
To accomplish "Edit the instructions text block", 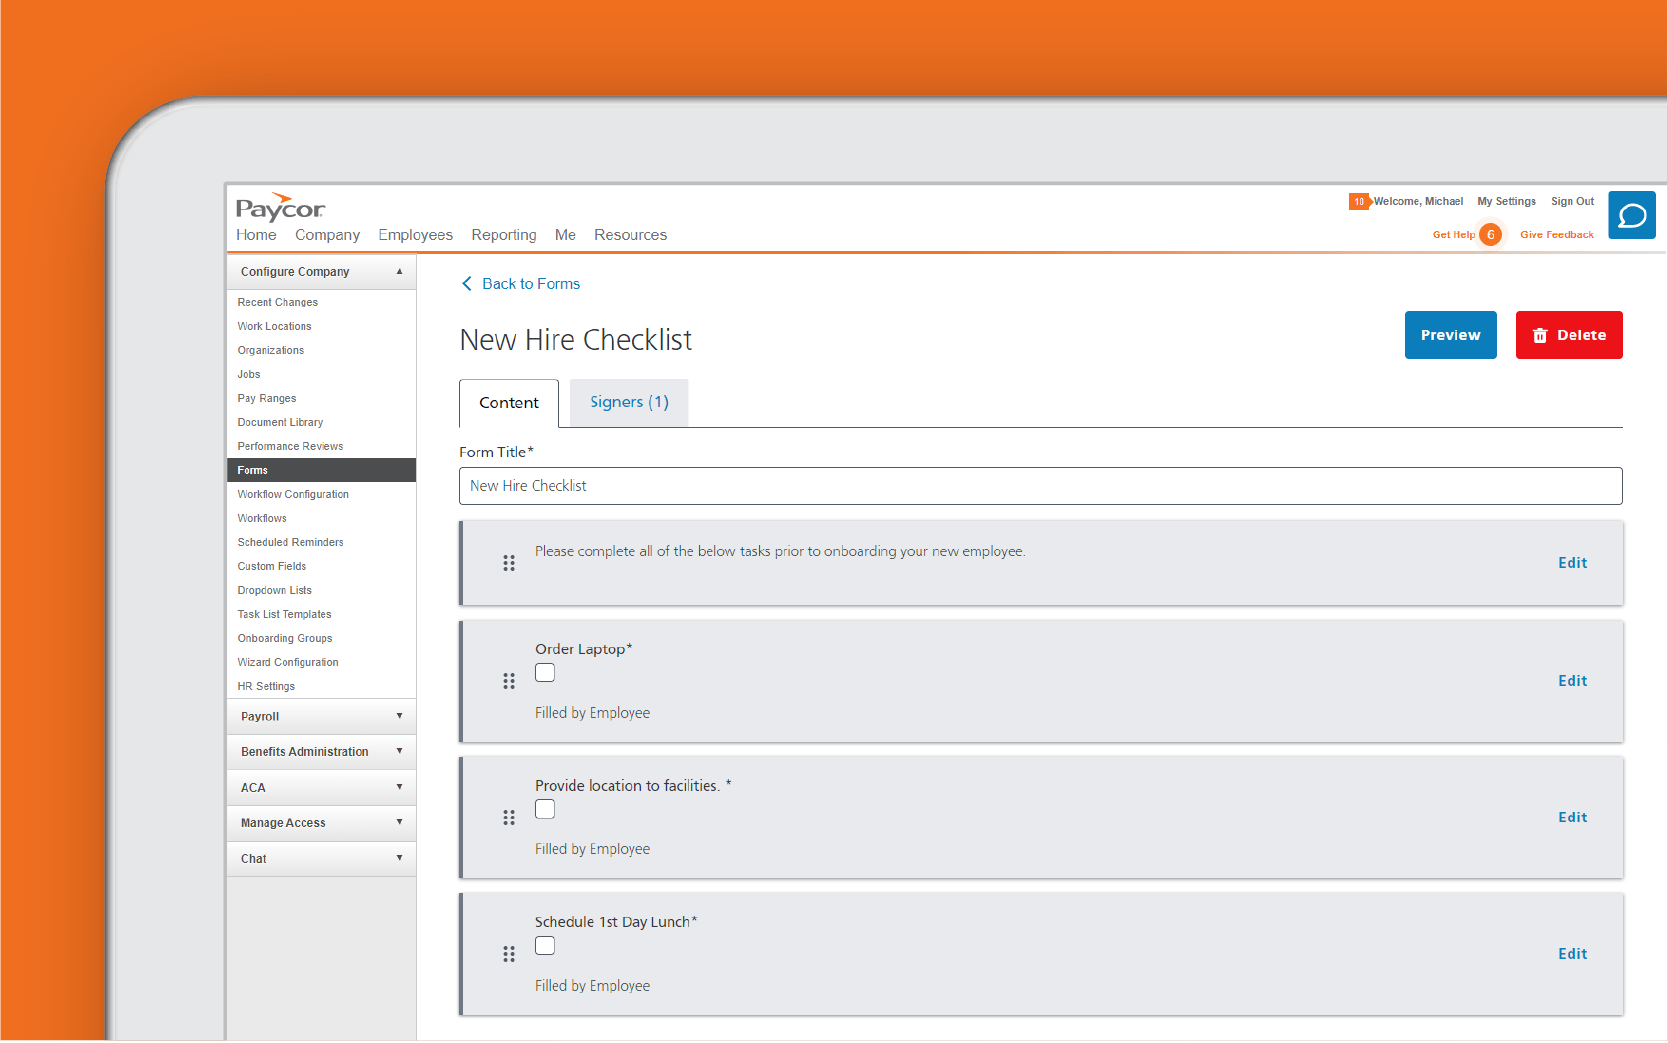I will [1573, 563].
